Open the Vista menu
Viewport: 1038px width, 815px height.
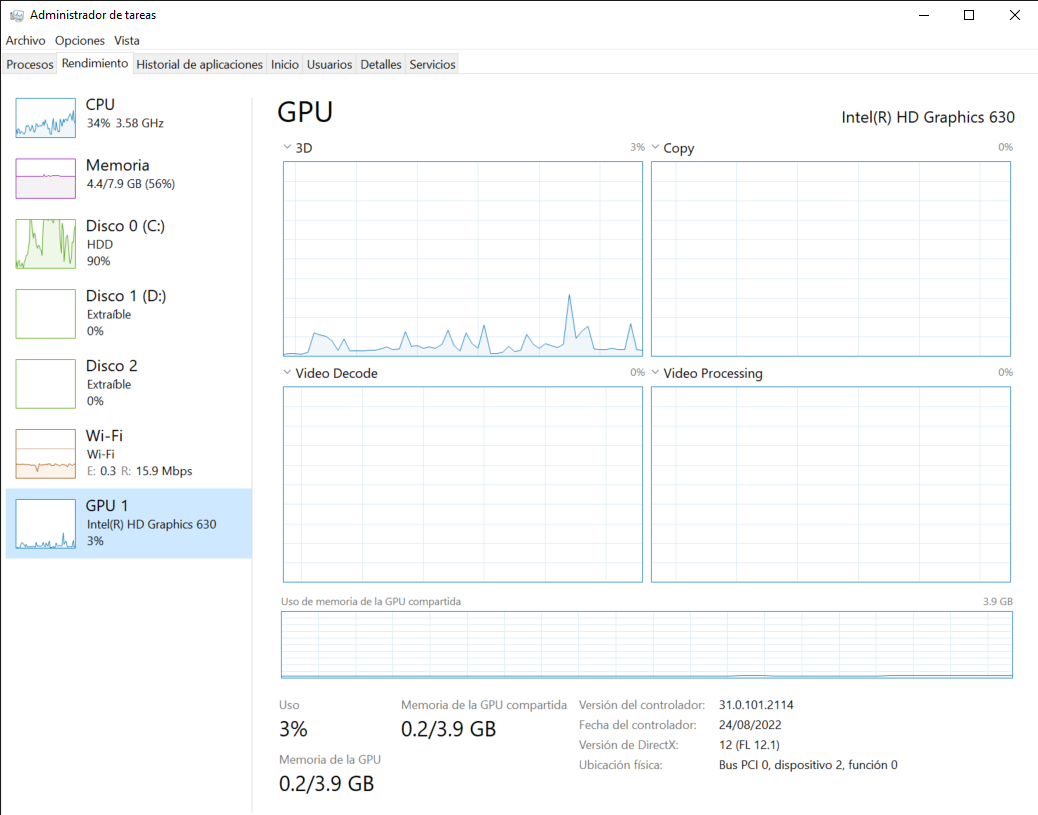(x=126, y=40)
